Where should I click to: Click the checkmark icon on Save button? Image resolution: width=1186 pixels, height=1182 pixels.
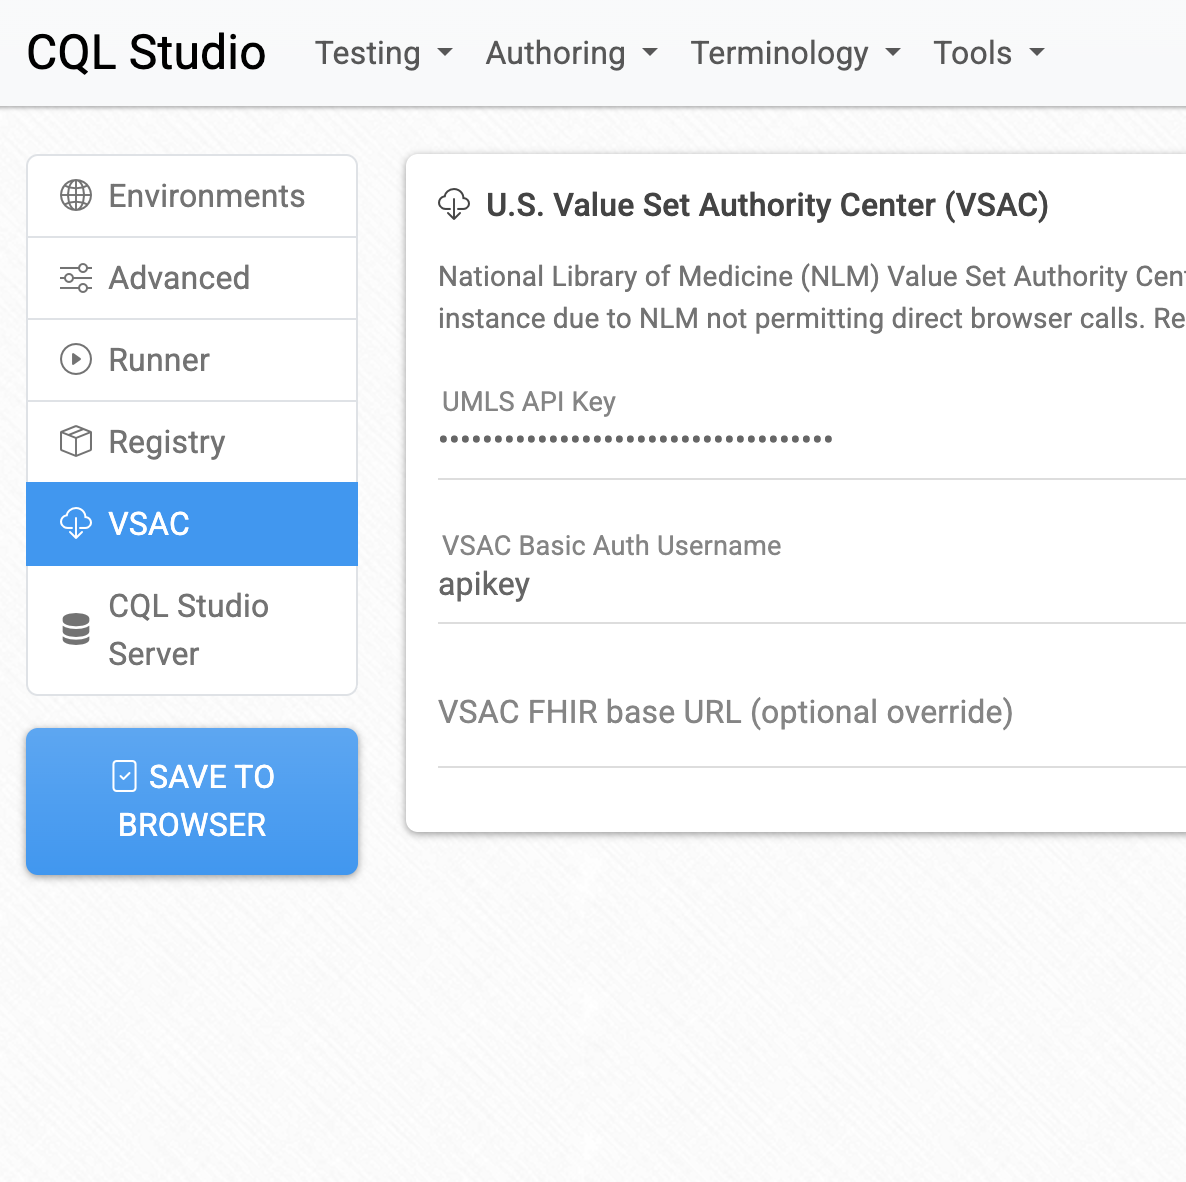(124, 776)
